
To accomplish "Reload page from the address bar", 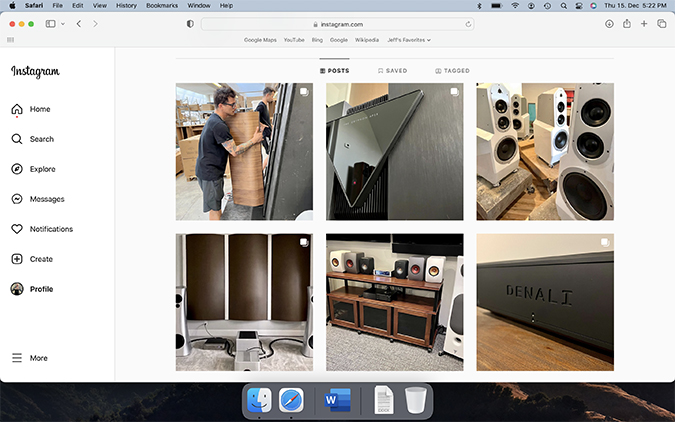I will 468,23.
